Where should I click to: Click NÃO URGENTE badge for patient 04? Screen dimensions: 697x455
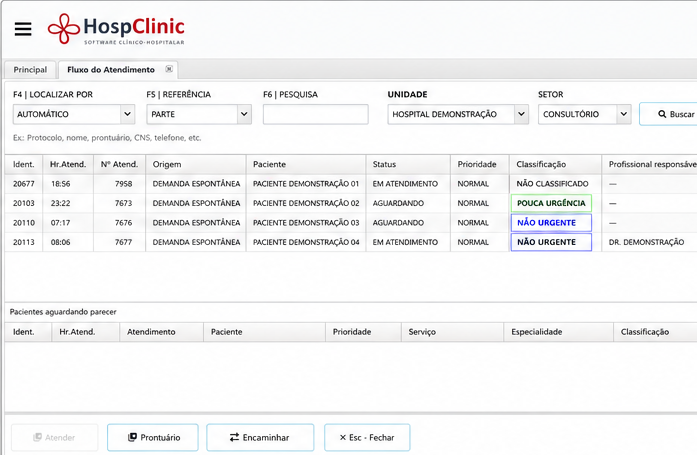click(551, 242)
